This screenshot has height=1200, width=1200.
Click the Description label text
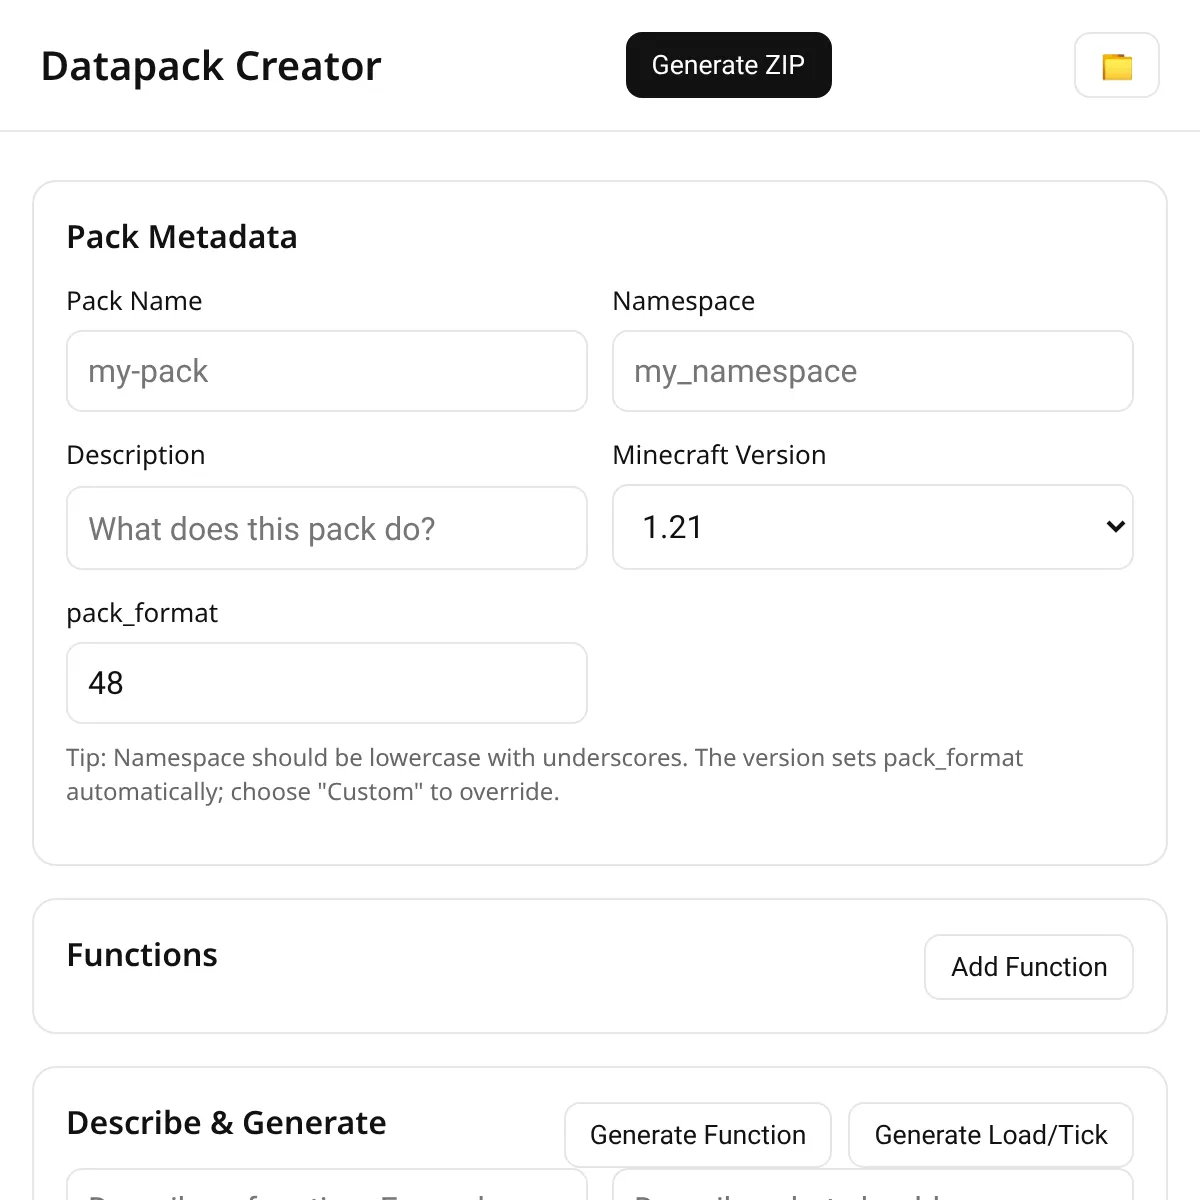[x=136, y=455]
